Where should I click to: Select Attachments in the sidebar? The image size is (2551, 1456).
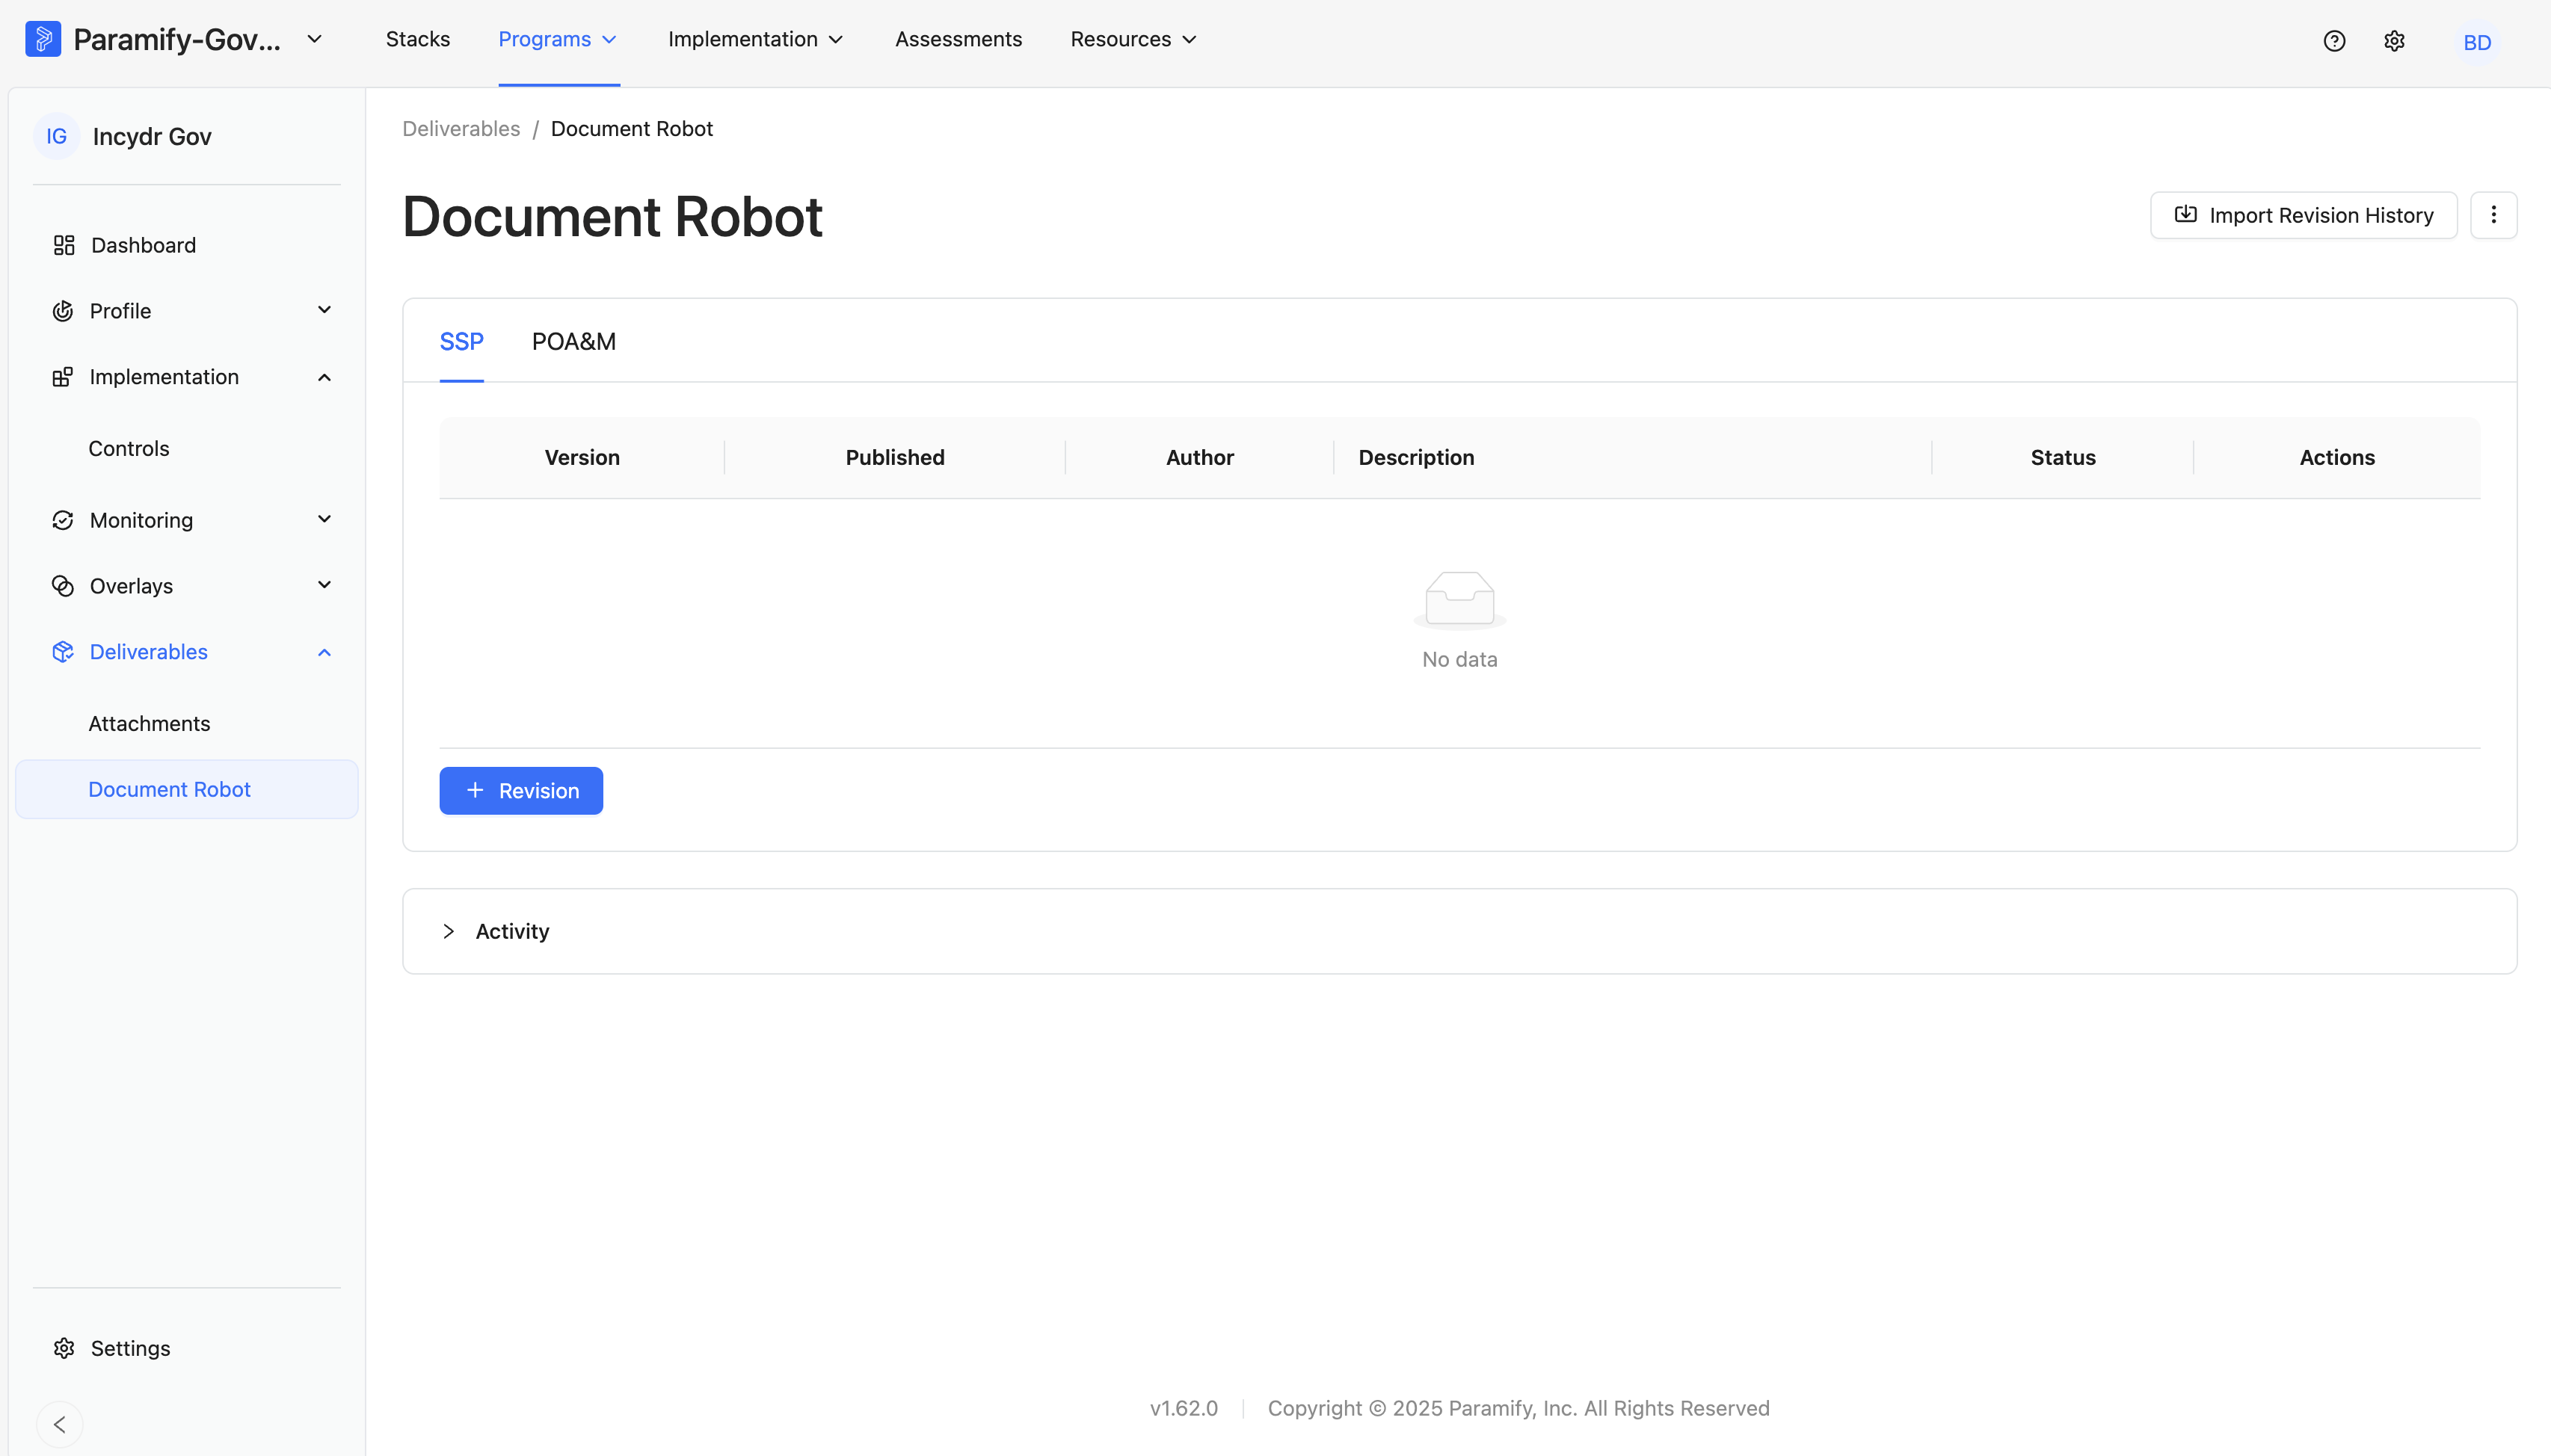pyautogui.click(x=149, y=723)
